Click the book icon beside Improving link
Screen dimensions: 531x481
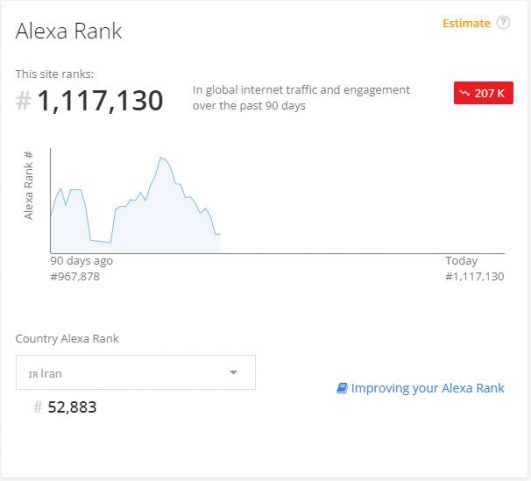tap(342, 388)
